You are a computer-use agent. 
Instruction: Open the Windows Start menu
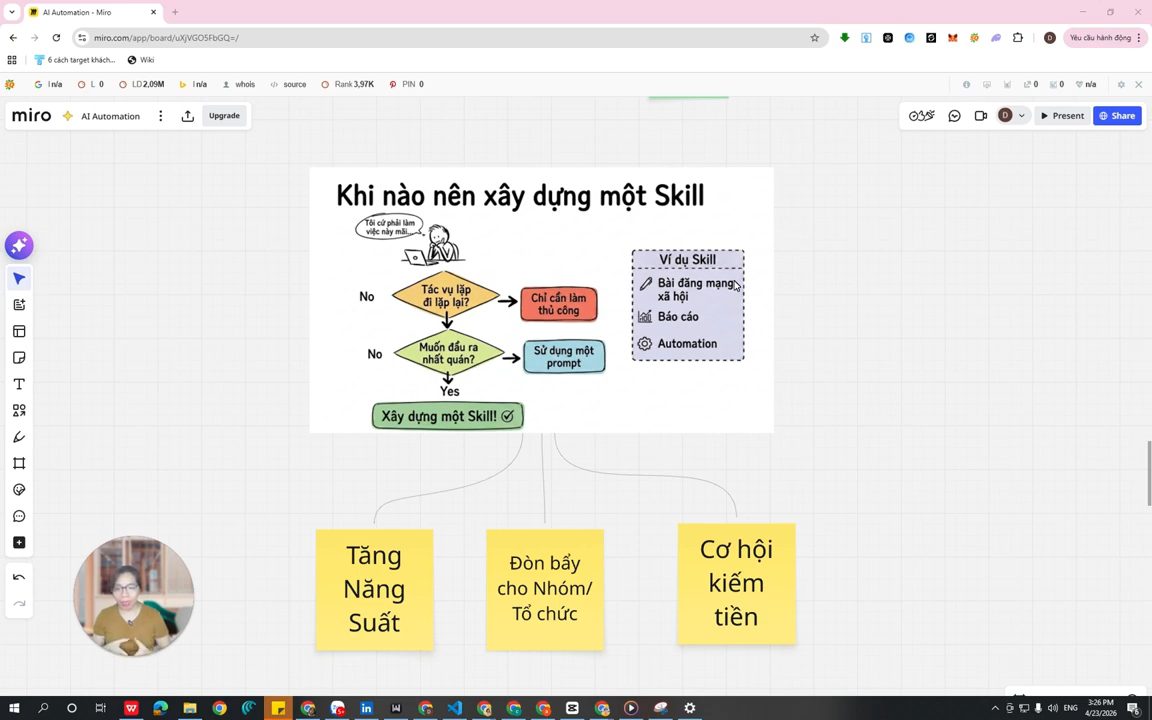(14, 708)
